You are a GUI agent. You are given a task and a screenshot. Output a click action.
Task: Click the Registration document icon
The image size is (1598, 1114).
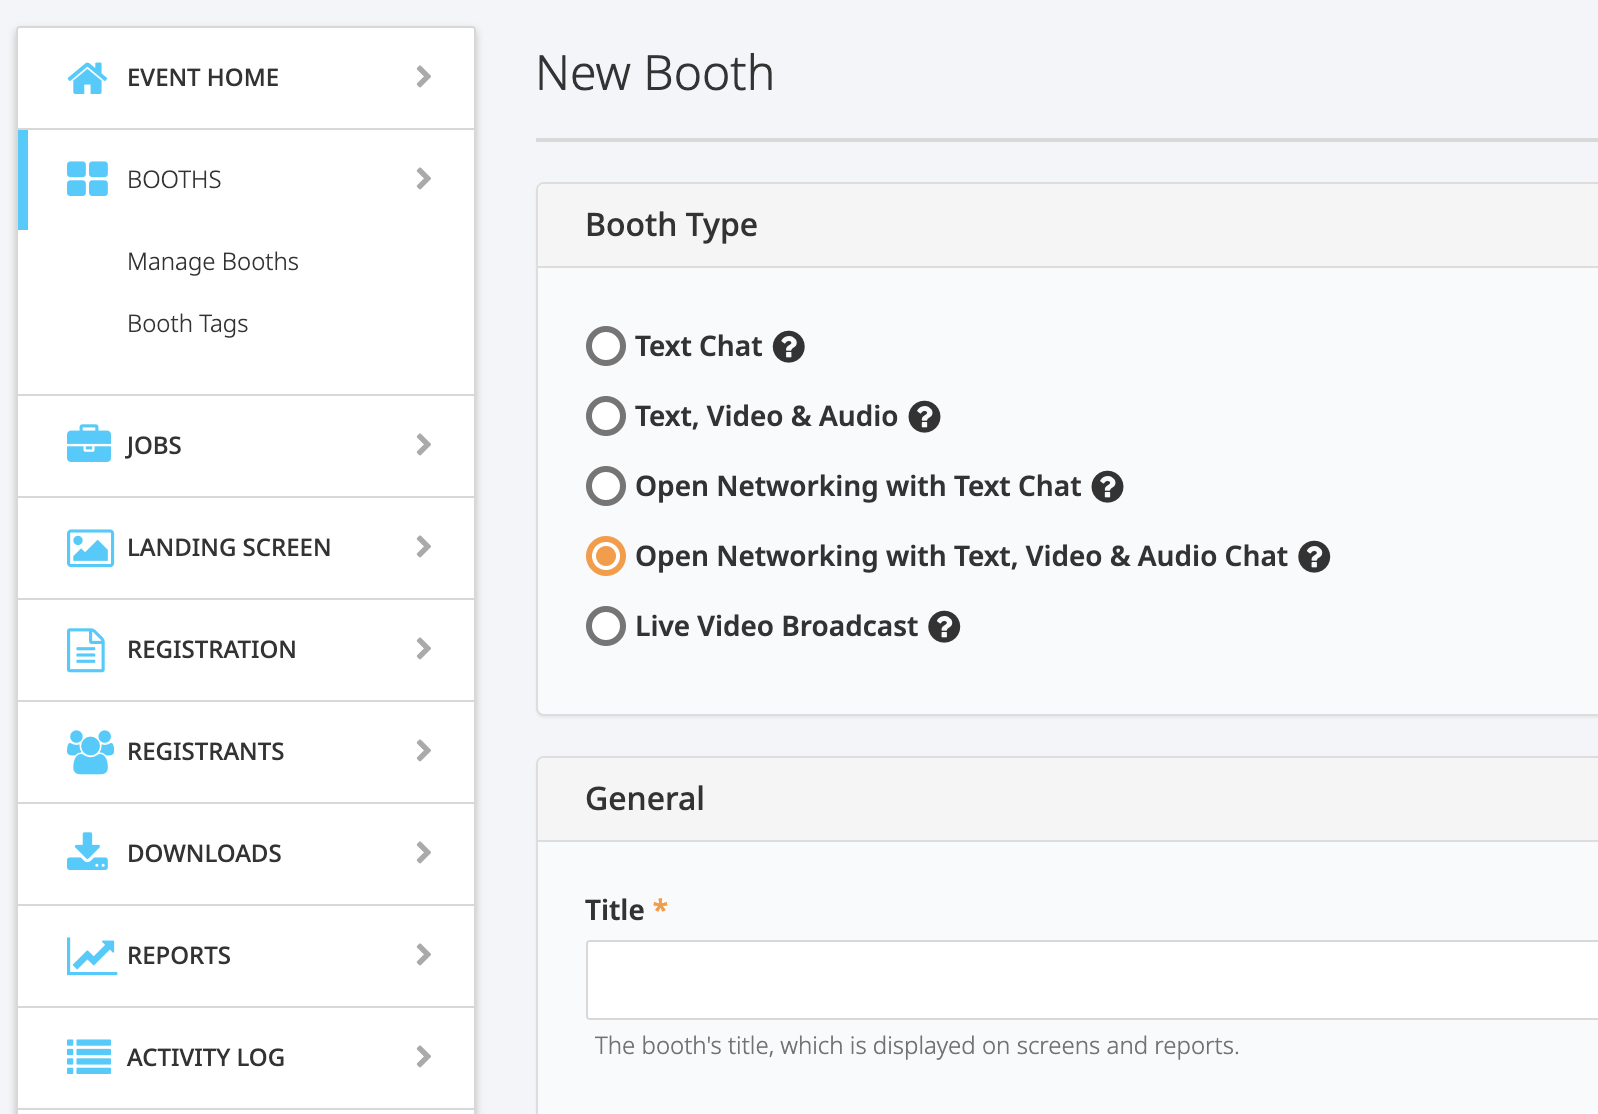pyautogui.click(x=85, y=650)
